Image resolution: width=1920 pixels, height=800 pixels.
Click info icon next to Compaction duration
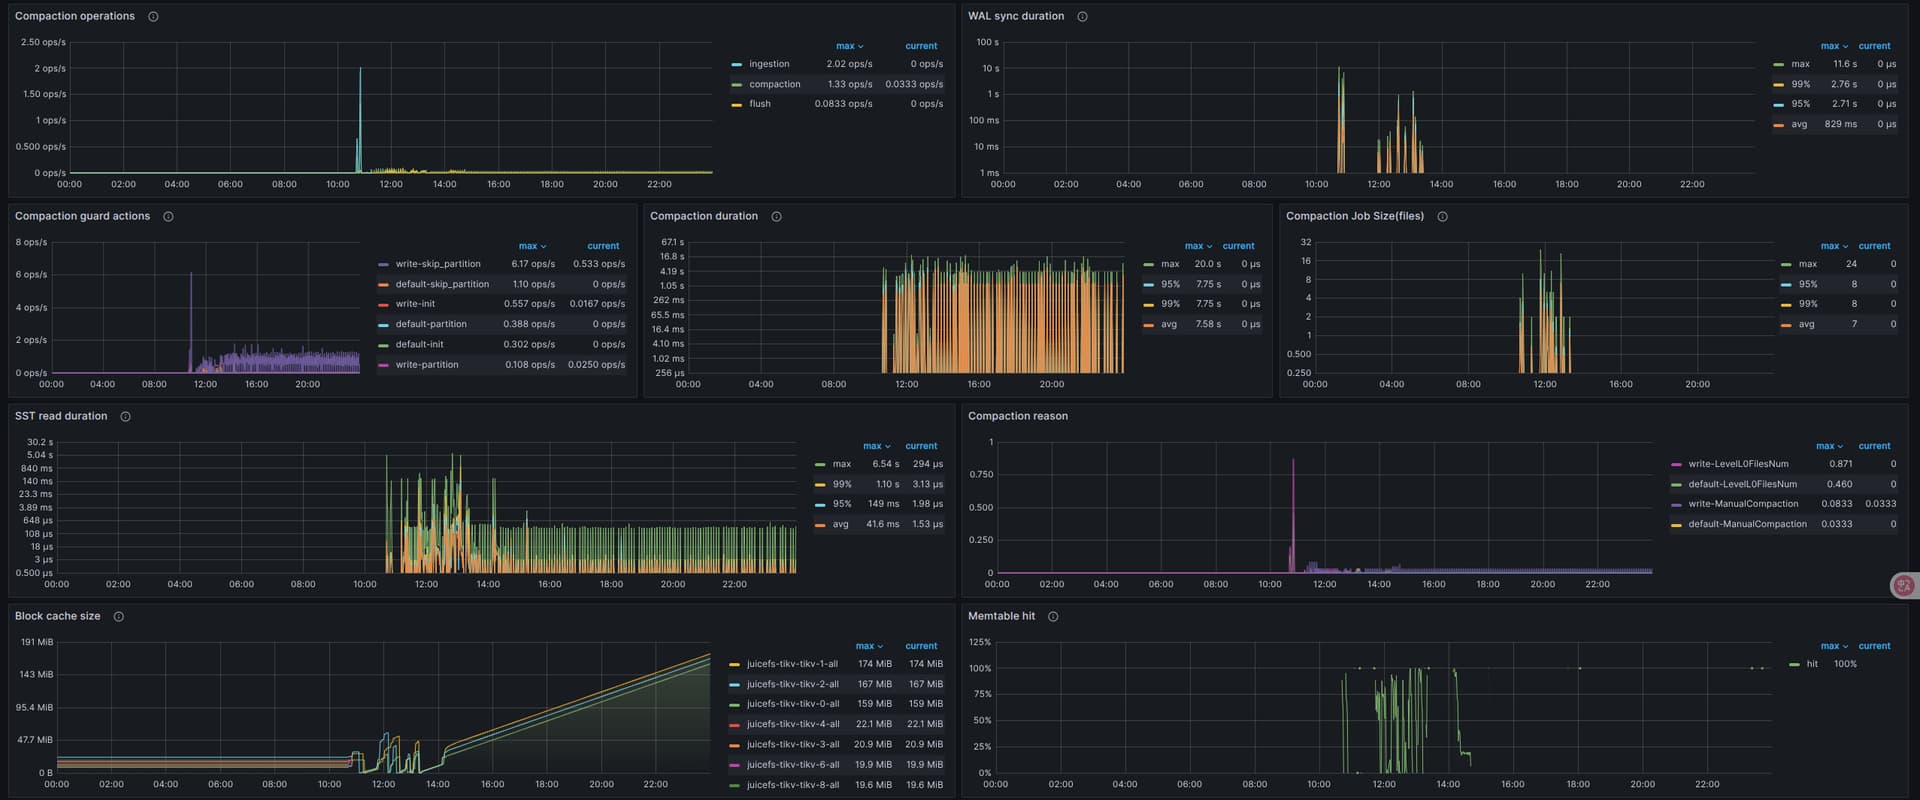click(776, 217)
